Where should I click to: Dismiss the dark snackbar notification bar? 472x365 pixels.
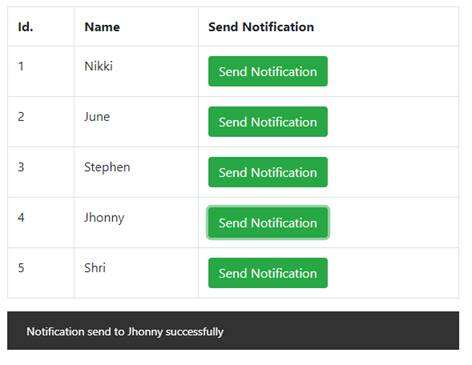(x=233, y=331)
